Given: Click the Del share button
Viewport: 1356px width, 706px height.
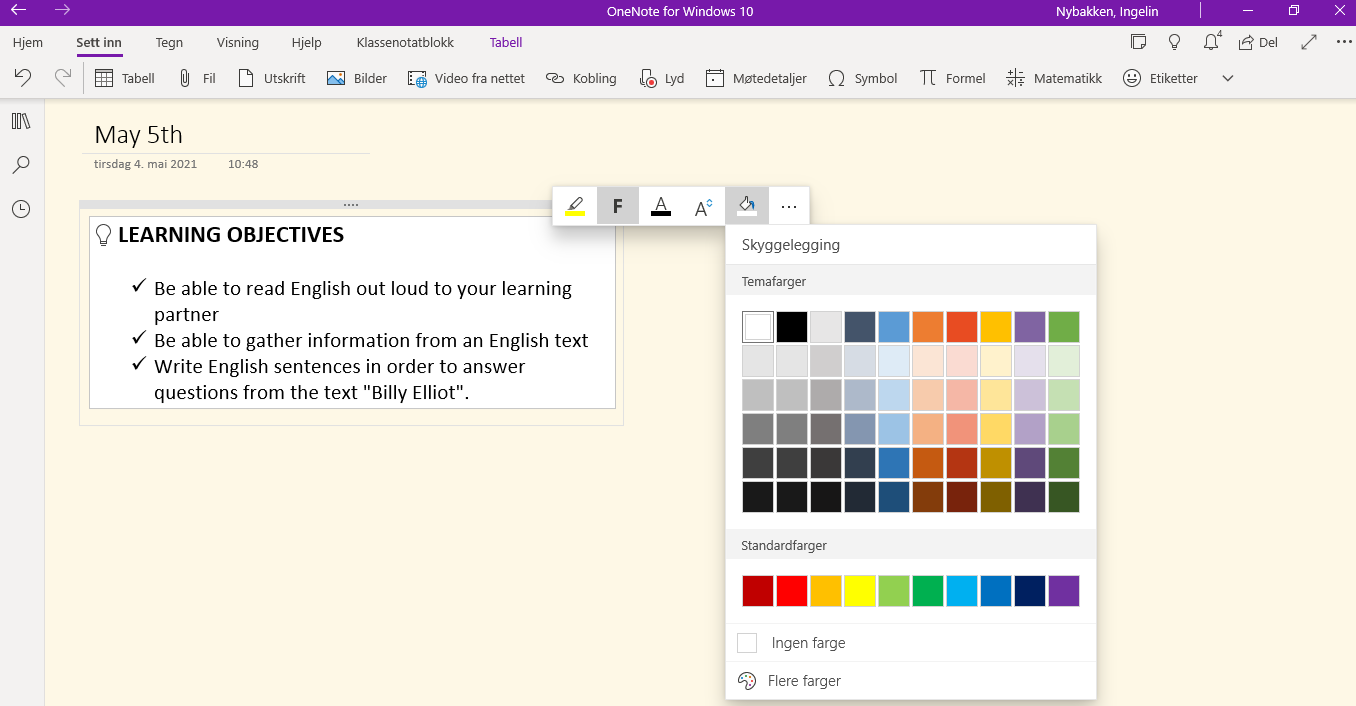Looking at the screenshot, I should pyautogui.click(x=1258, y=43).
